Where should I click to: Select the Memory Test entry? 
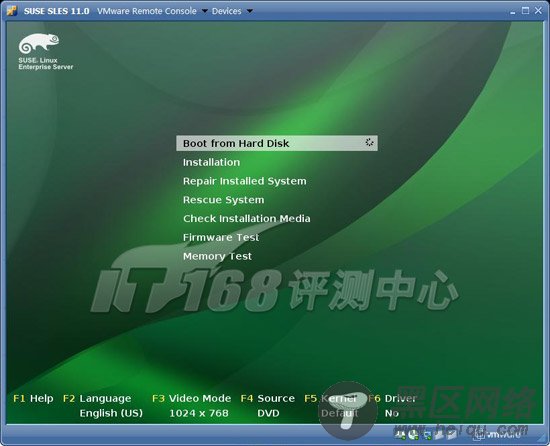click(217, 256)
